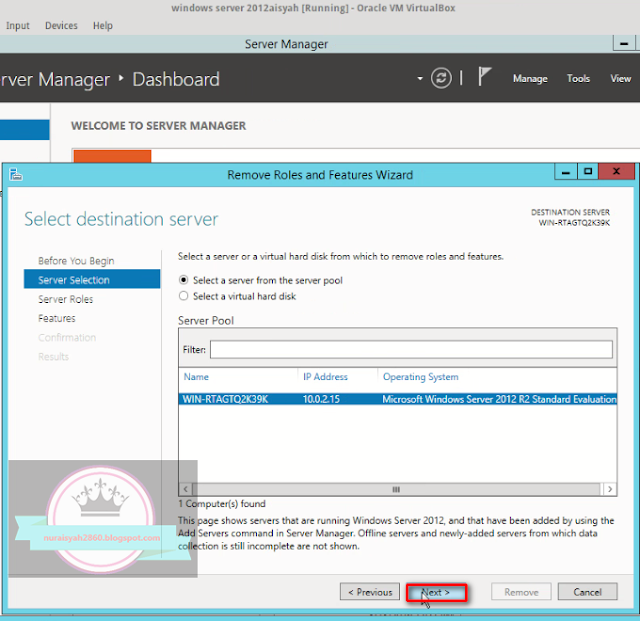Minimize the Server Manager window
This screenshot has width=640, height=621.
point(624,43)
